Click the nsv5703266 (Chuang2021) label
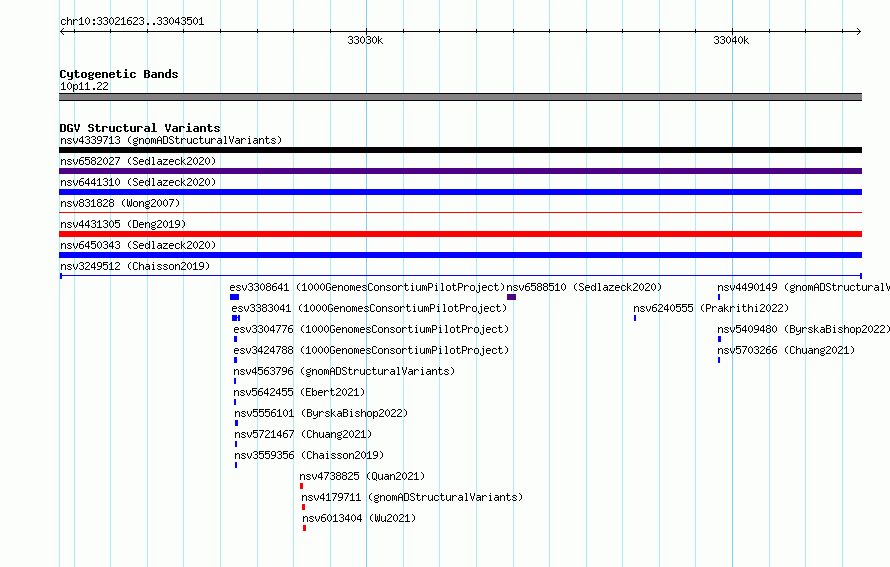The width and height of the screenshot is (890, 567). 786,350
